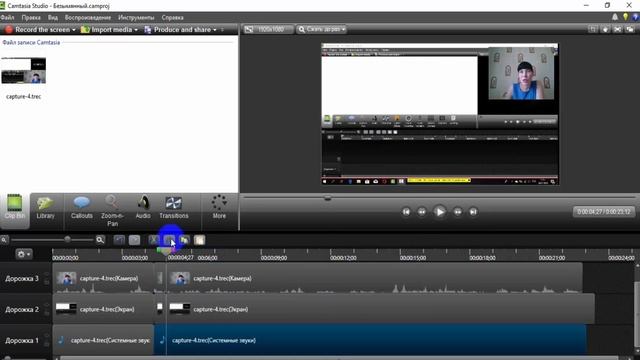Step forward one frame

pyautogui.click(x=458, y=212)
